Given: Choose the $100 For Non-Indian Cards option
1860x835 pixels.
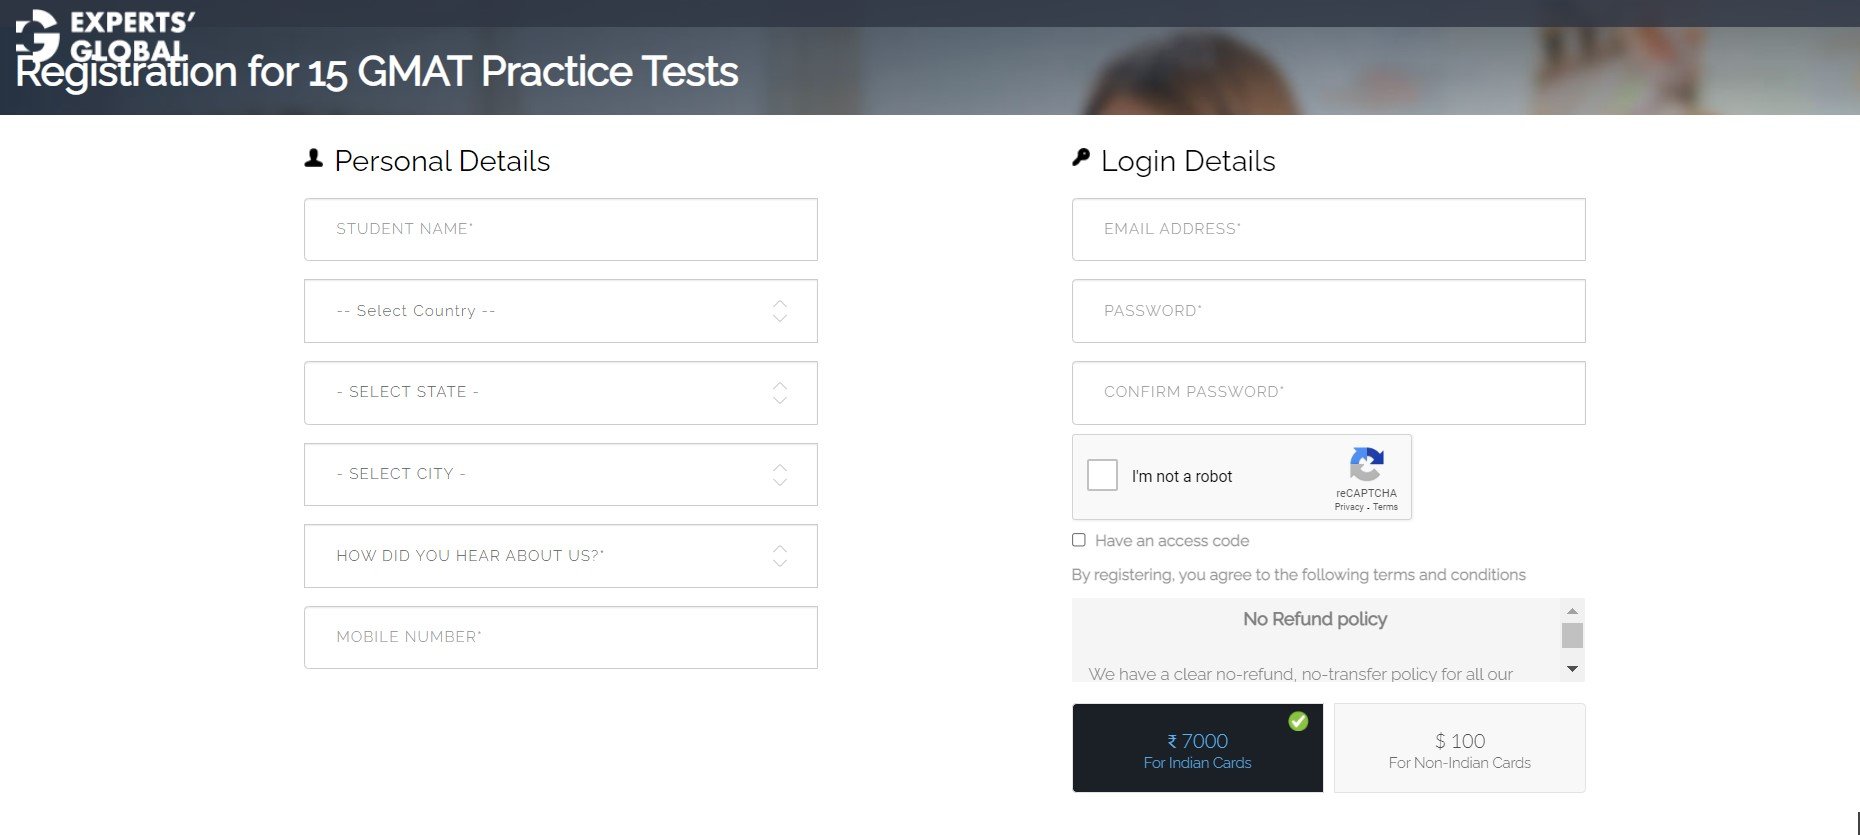Looking at the screenshot, I should pos(1459,749).
